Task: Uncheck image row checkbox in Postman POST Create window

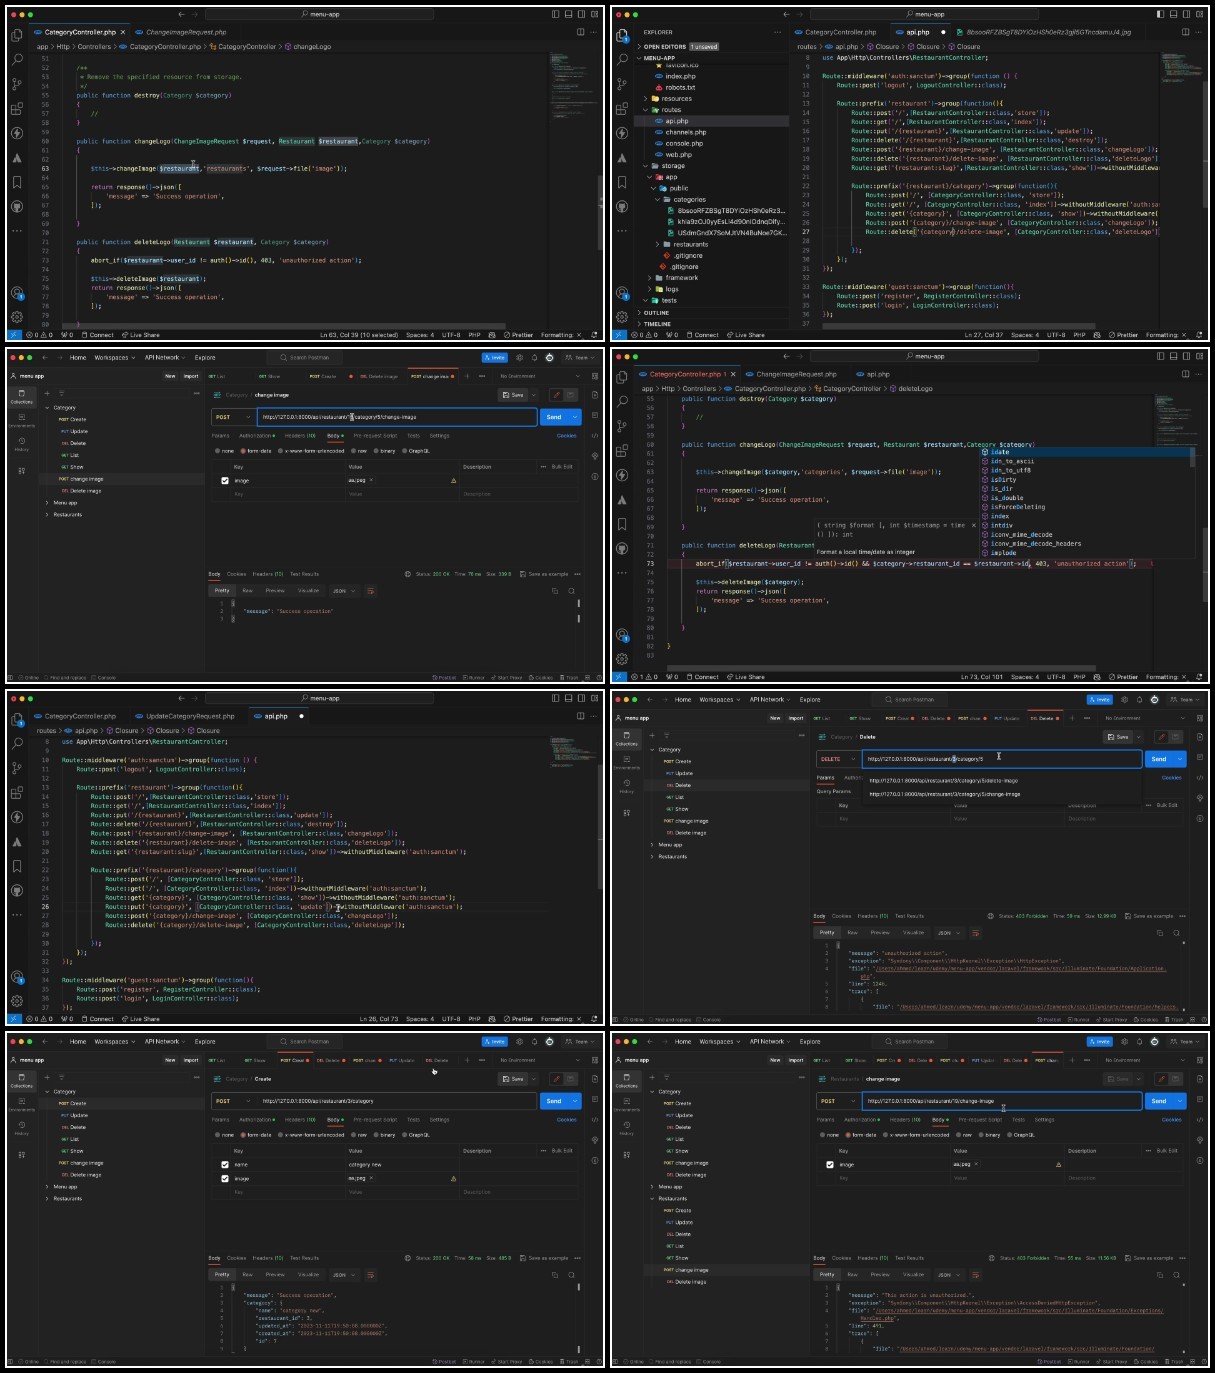Action: point(225,1179)
